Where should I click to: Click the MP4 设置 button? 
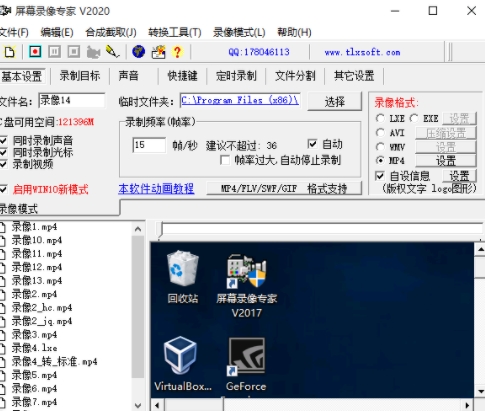(446, 161)
